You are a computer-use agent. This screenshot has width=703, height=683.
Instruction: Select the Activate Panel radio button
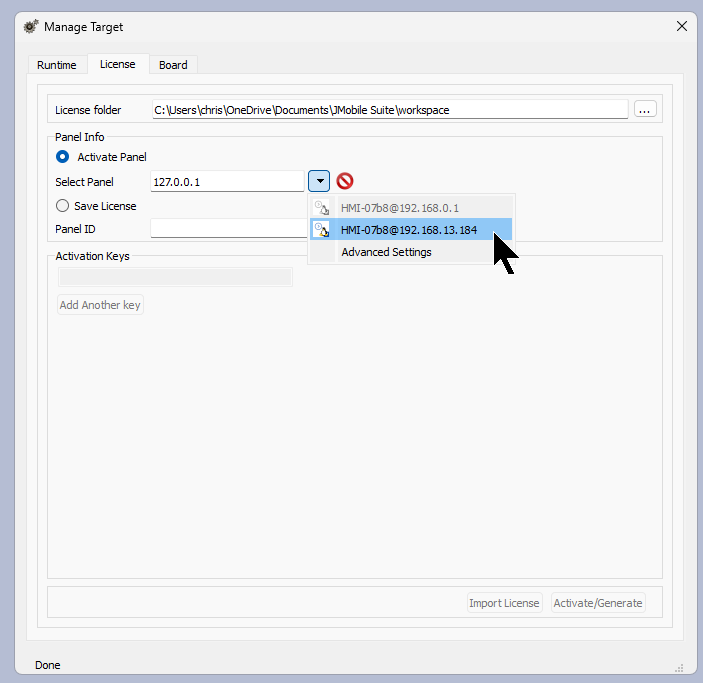(x=62, y=157)
